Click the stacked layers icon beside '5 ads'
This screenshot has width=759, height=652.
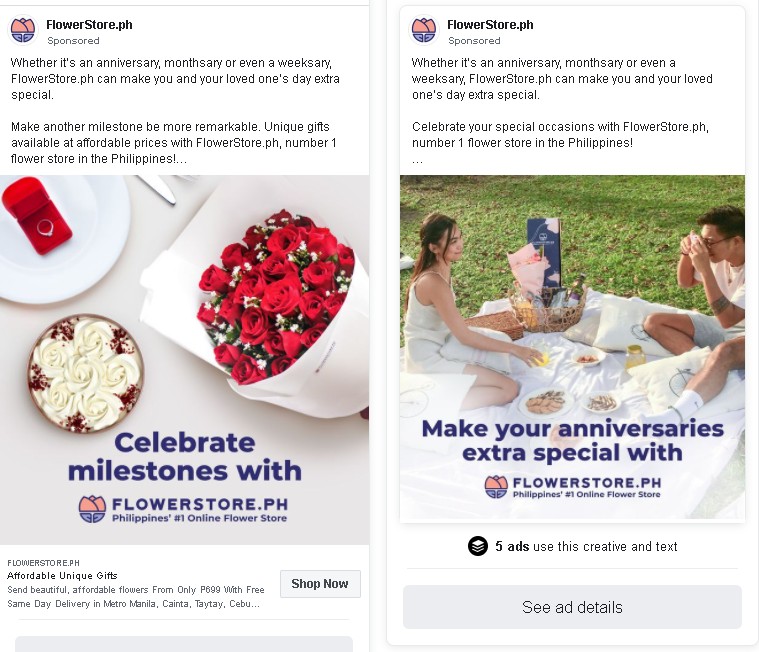pyautogui.click(x=478, y=546)
